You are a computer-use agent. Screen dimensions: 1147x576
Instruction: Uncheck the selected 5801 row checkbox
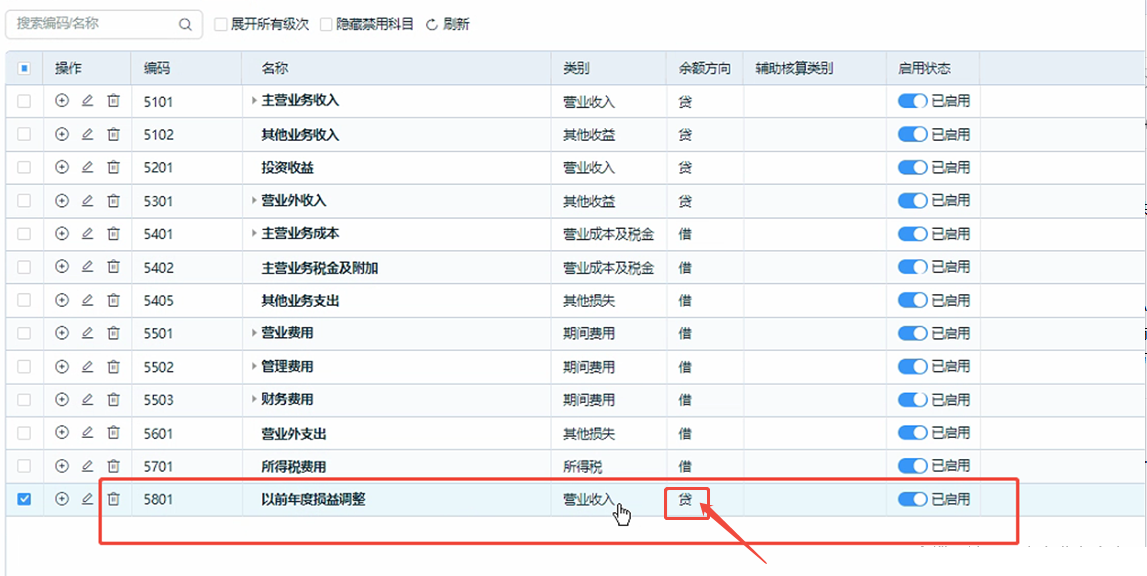(25, 499)
